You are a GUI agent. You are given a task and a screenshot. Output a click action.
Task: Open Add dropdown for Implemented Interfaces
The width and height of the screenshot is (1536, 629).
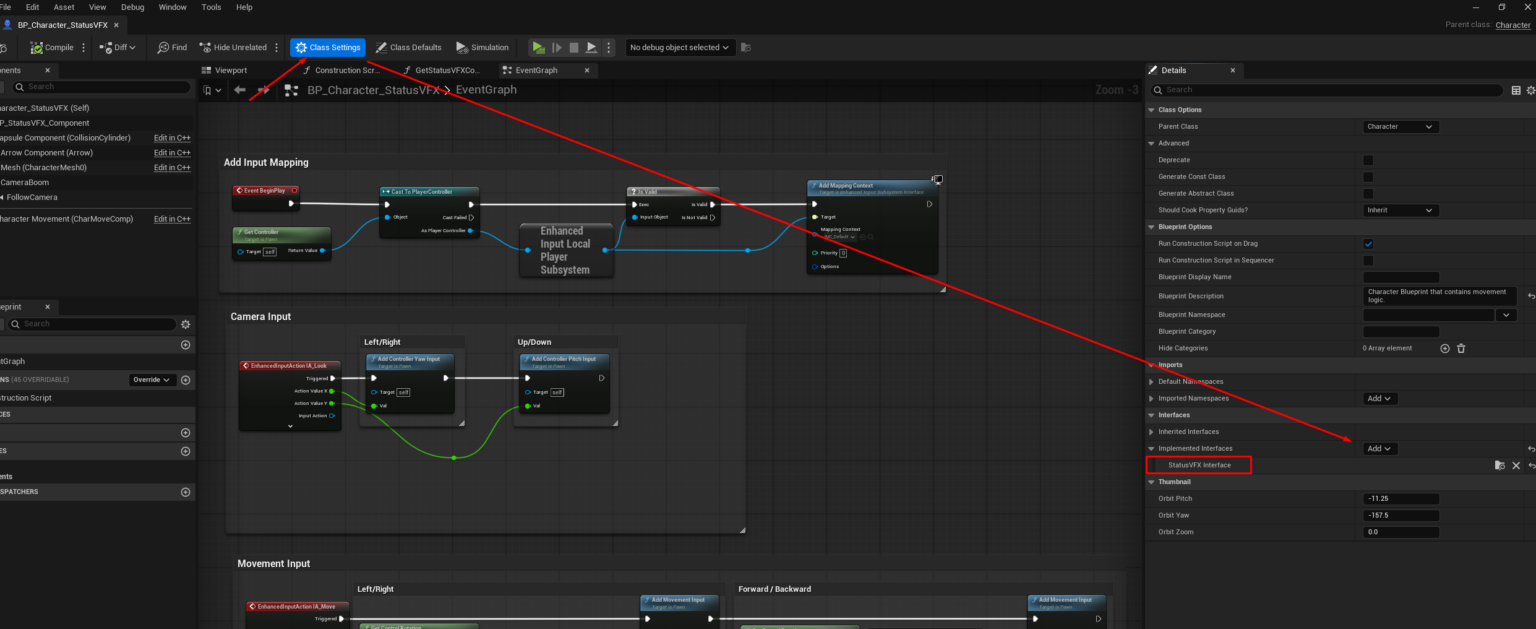pyautogui.click(x=1380, y=449)
